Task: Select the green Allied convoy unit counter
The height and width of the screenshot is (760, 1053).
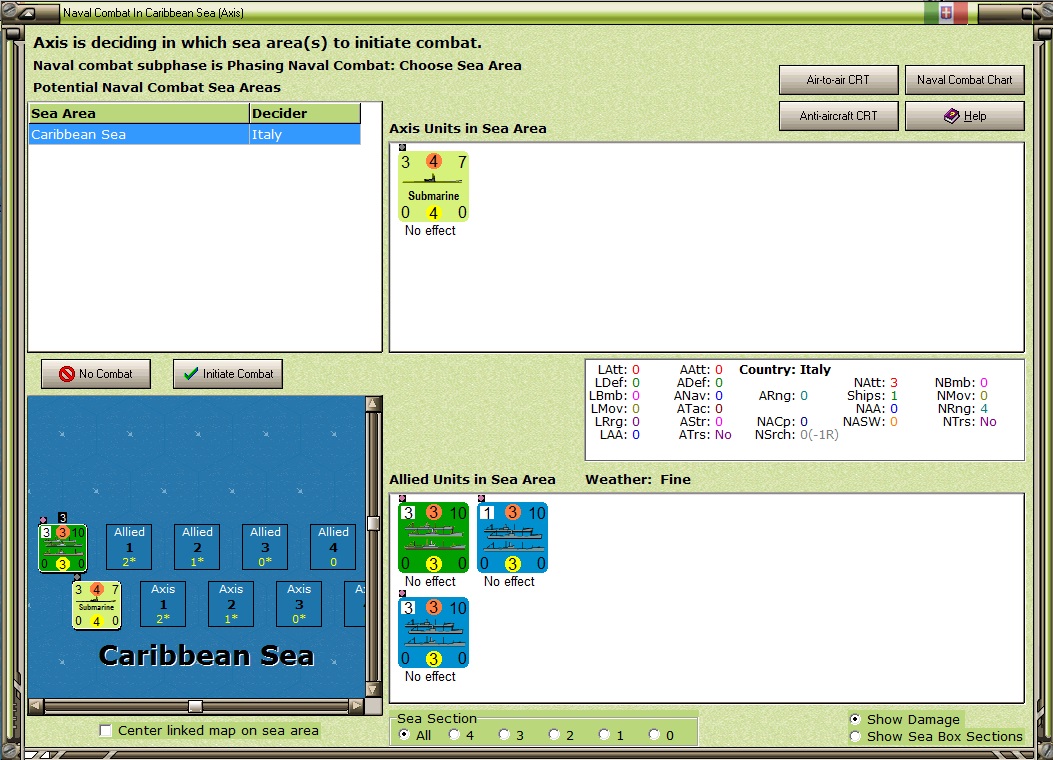Action: (x=433, y=537)
